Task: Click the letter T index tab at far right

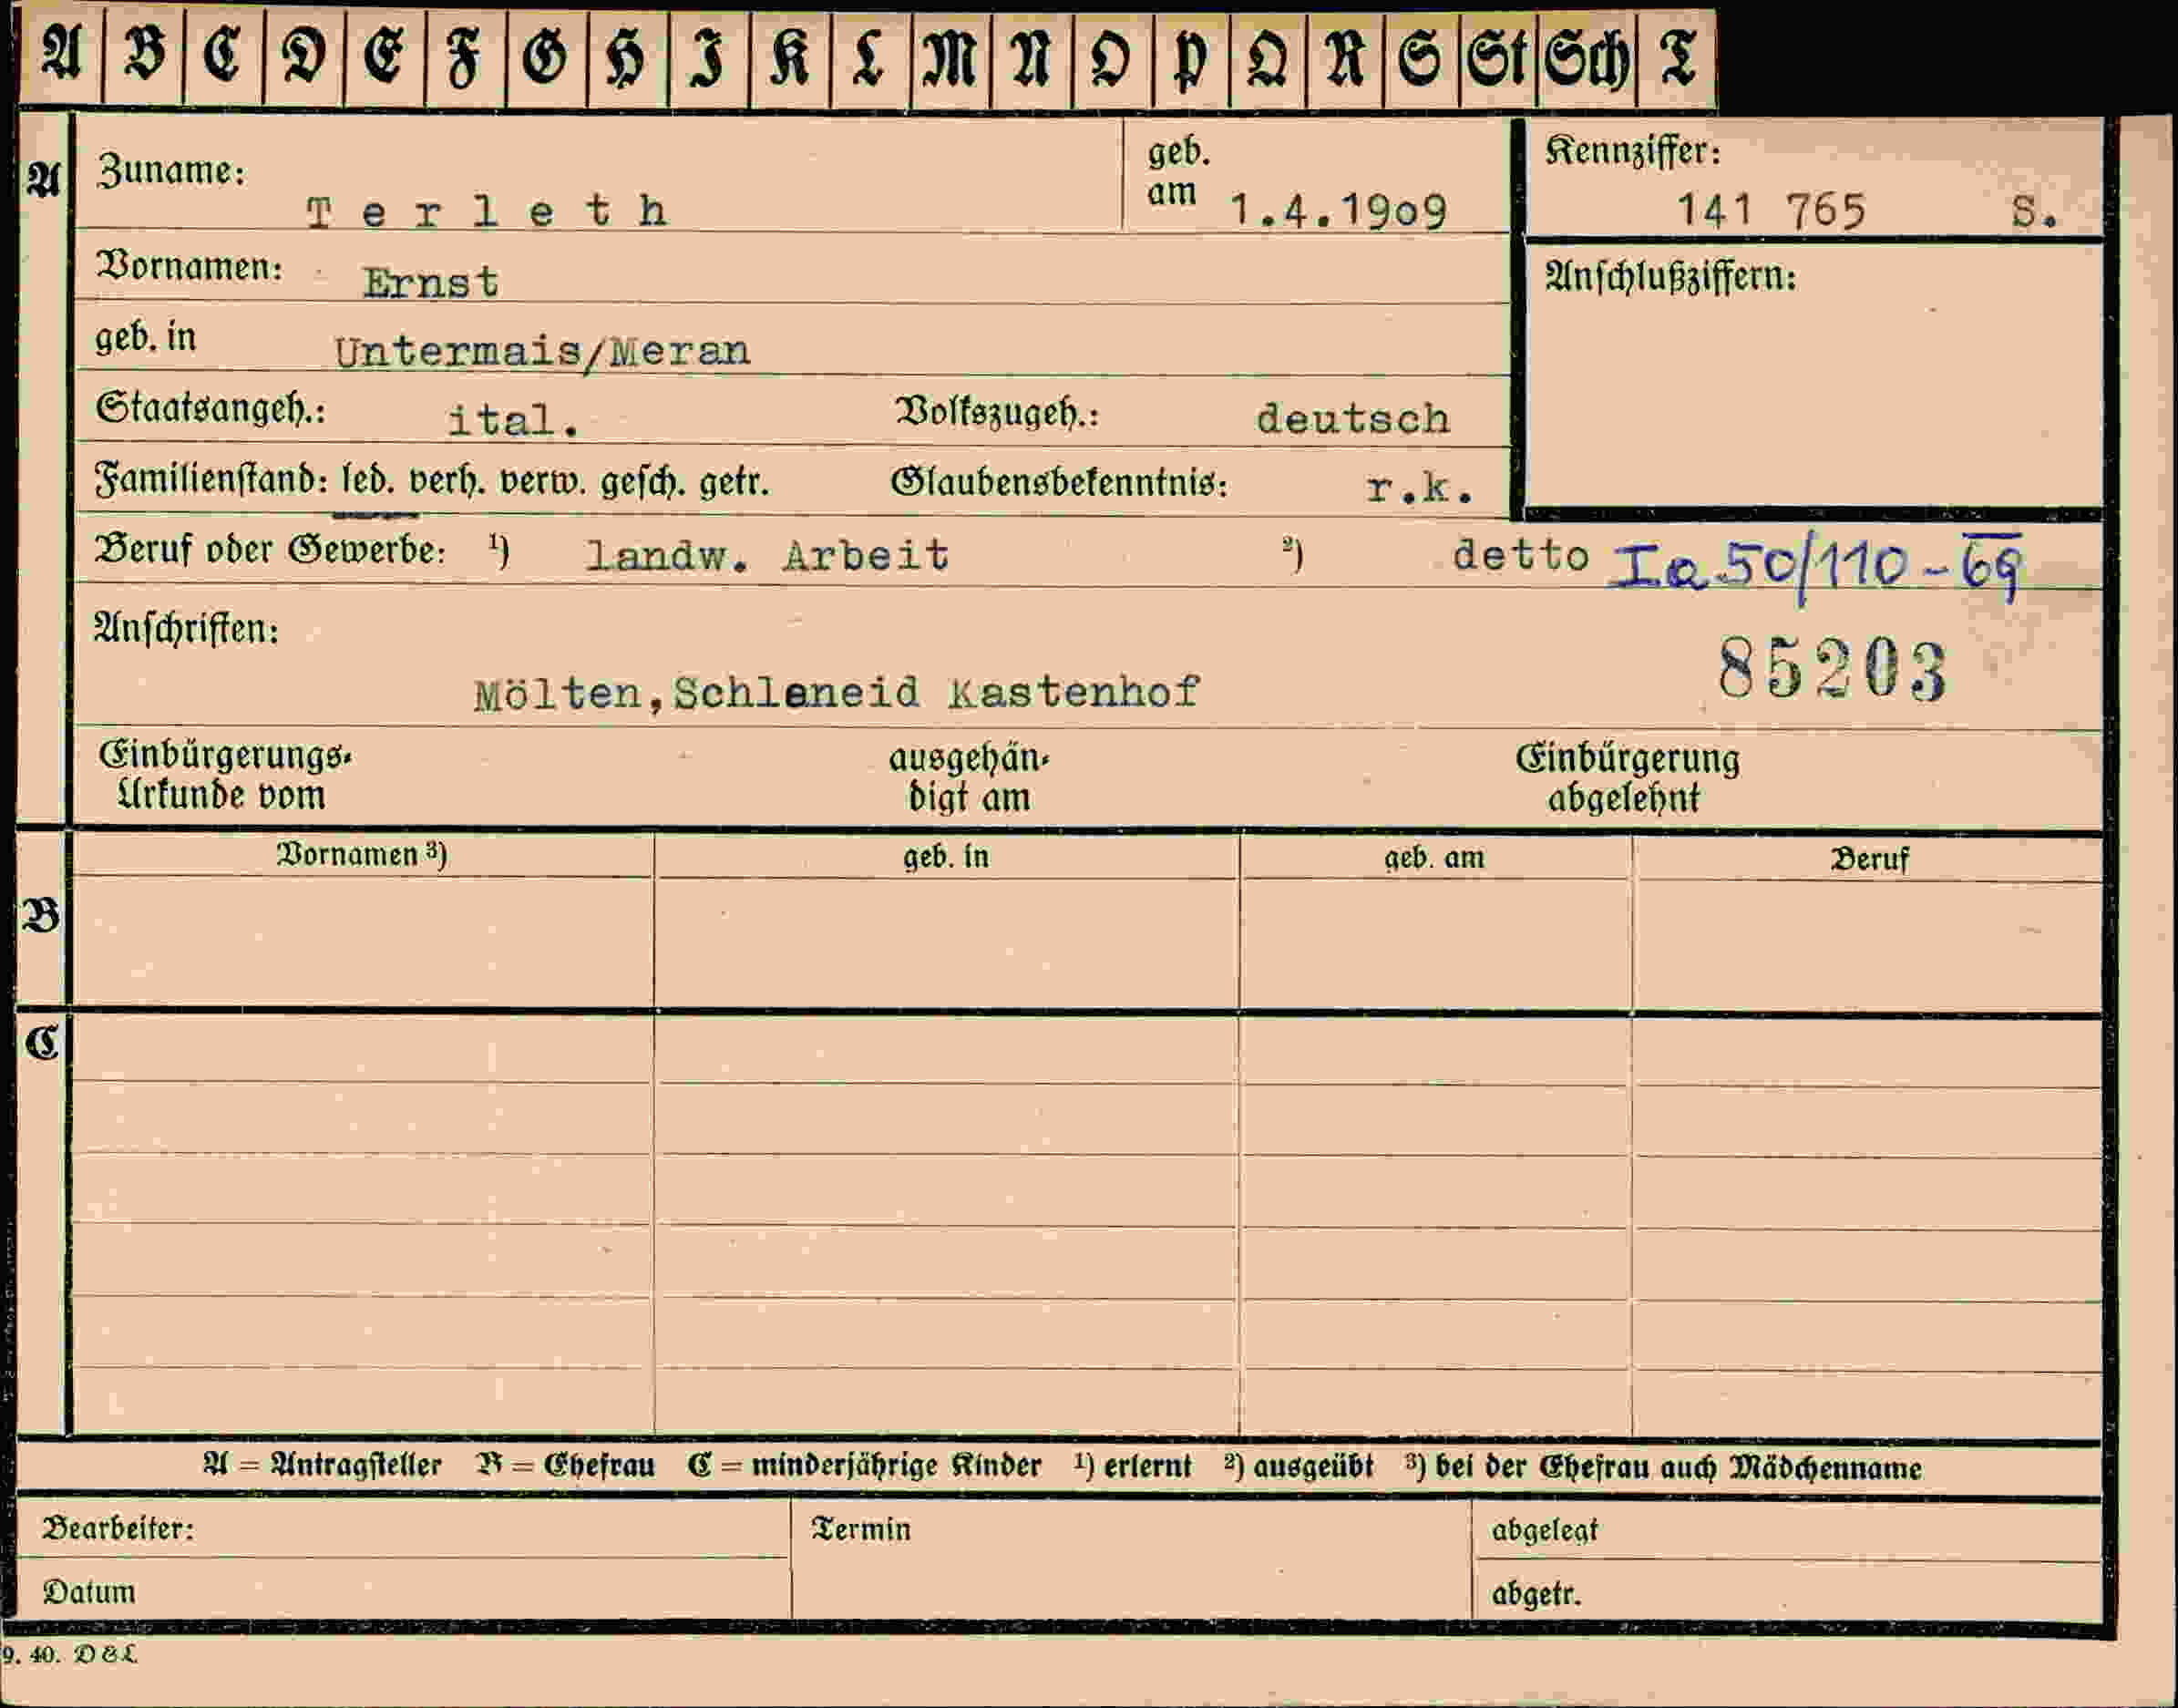Action: click(1677, 57)
